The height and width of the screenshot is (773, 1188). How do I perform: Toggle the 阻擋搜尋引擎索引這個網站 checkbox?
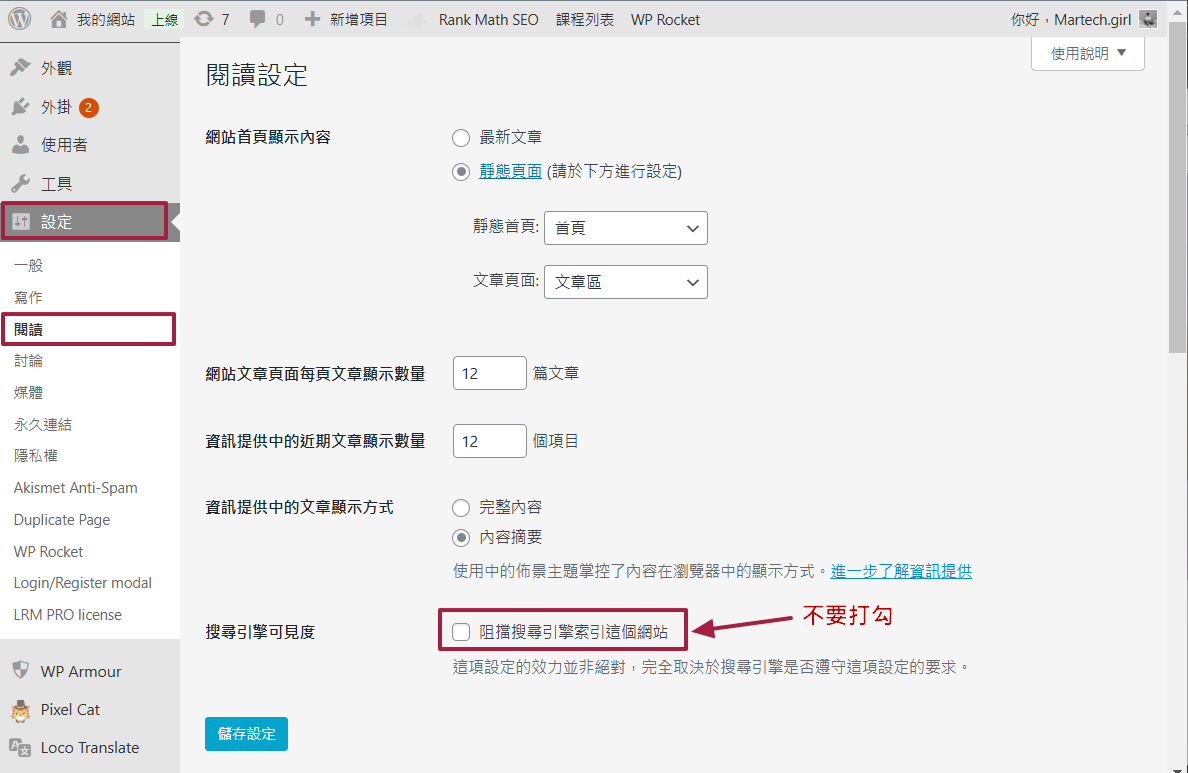pos(461,631)
